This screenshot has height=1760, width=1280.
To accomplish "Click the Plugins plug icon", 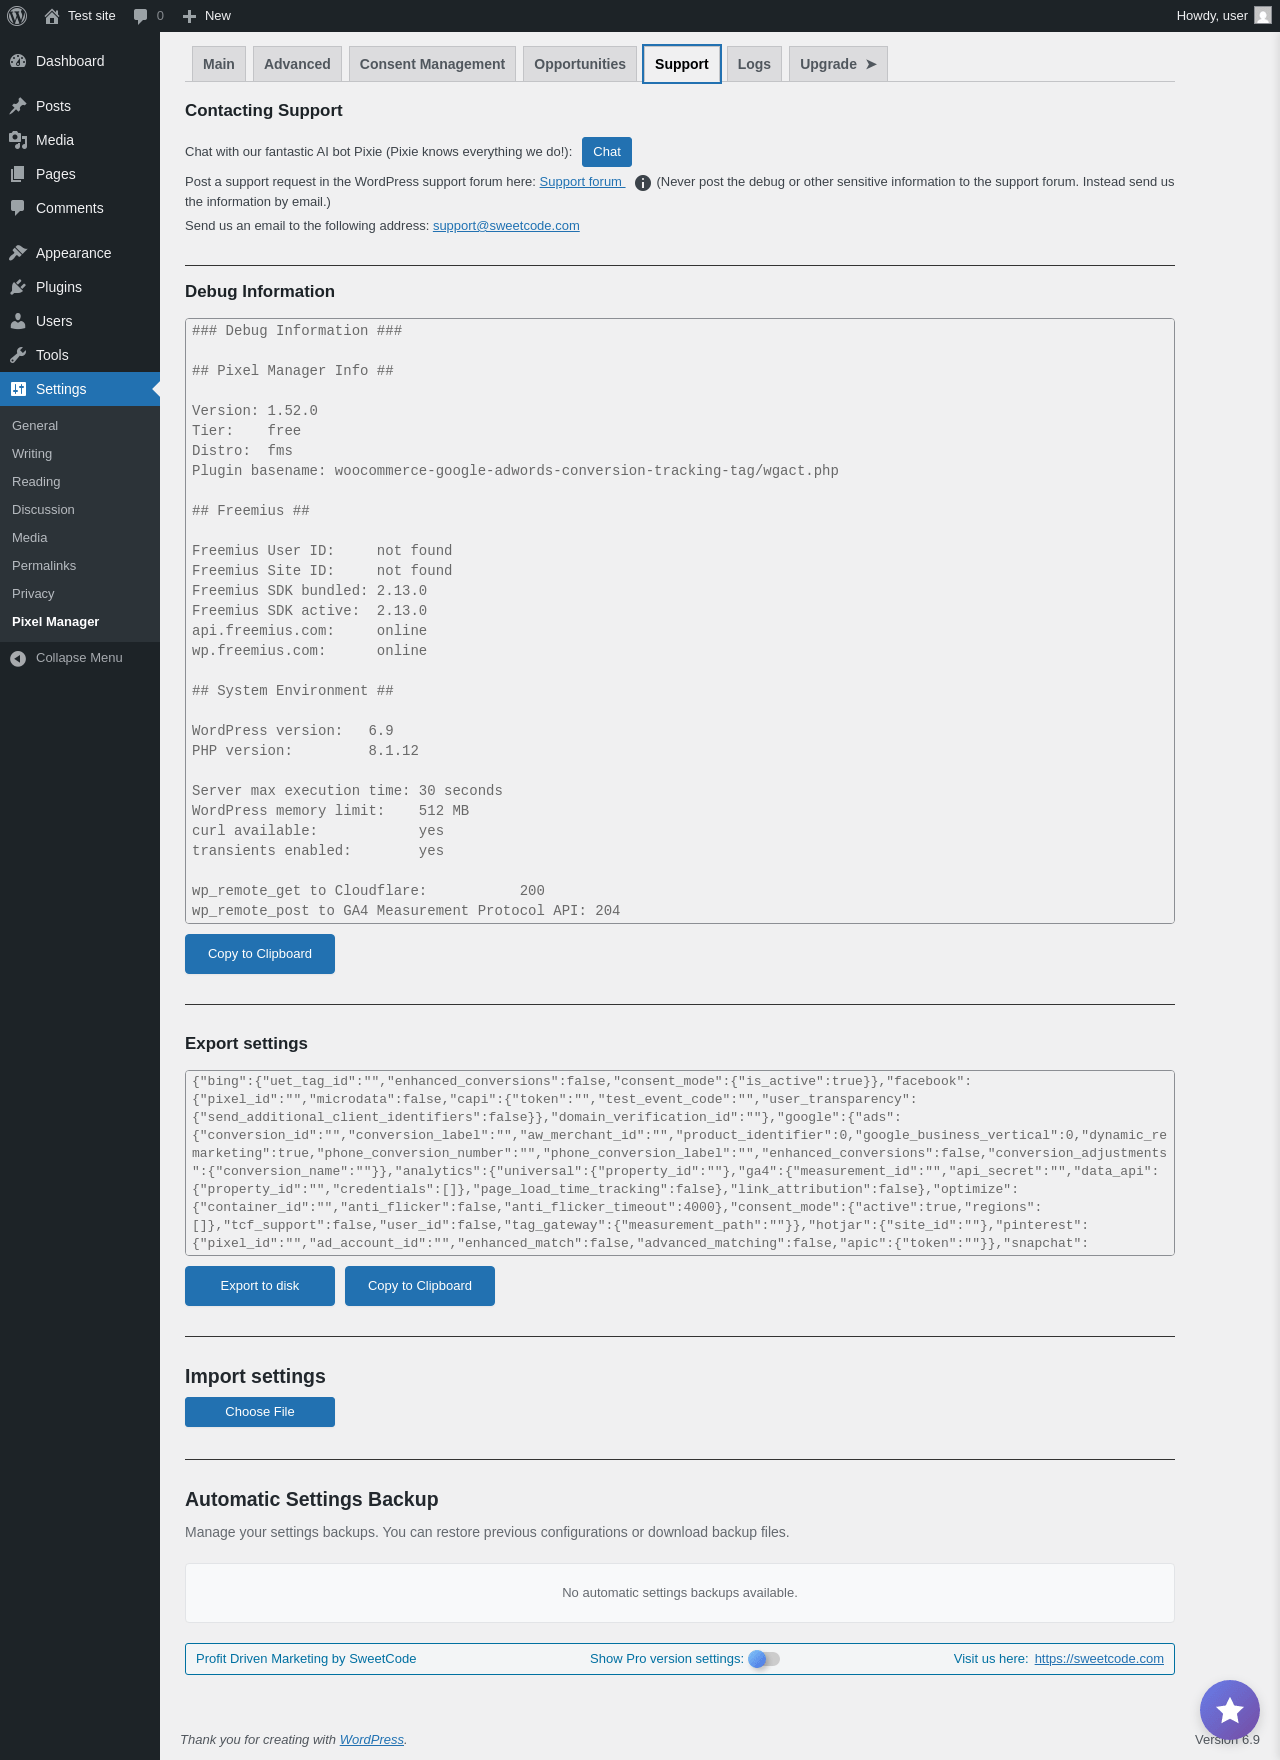I will [x=18, y=287].
